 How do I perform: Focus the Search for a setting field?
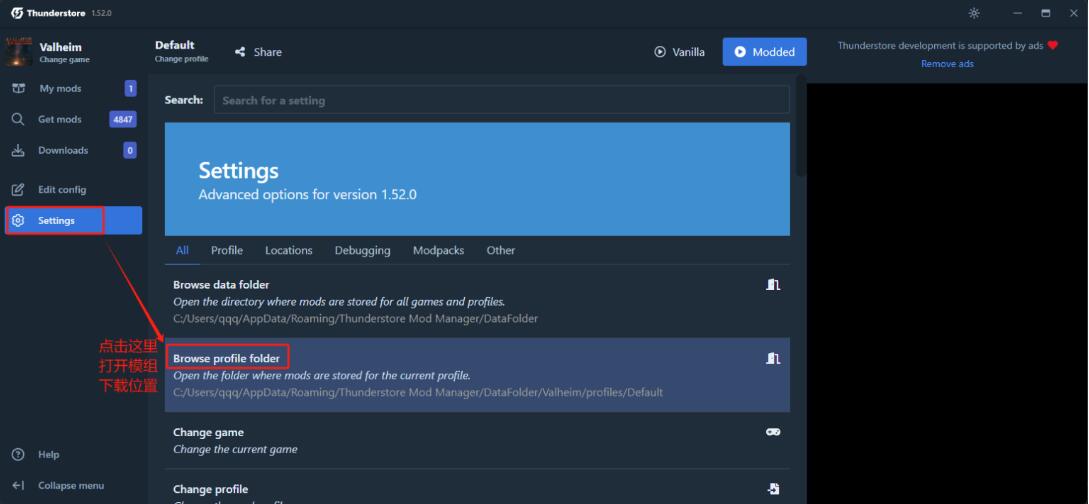point(501,100)
